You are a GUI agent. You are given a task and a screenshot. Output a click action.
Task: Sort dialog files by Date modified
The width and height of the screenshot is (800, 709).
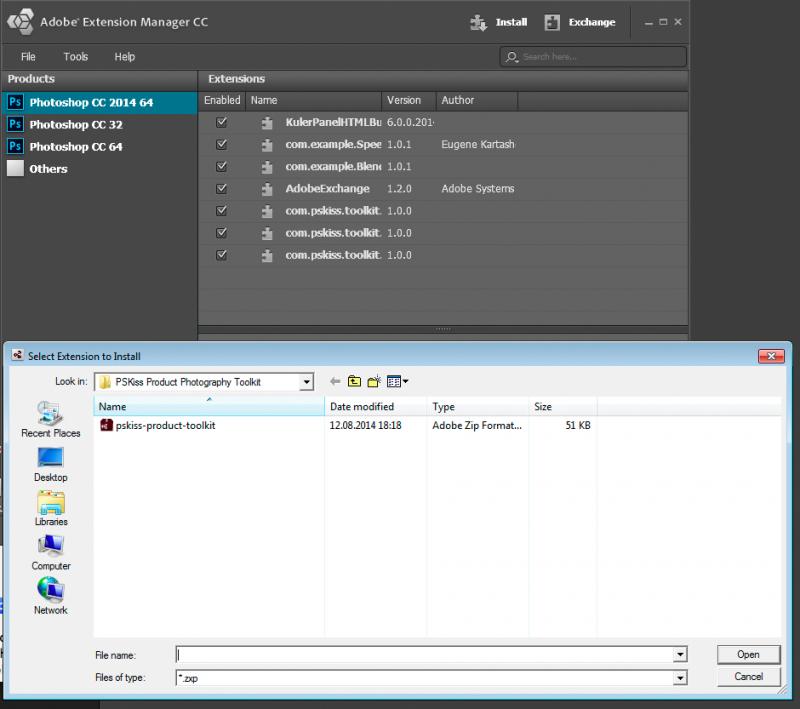[376, 407]
